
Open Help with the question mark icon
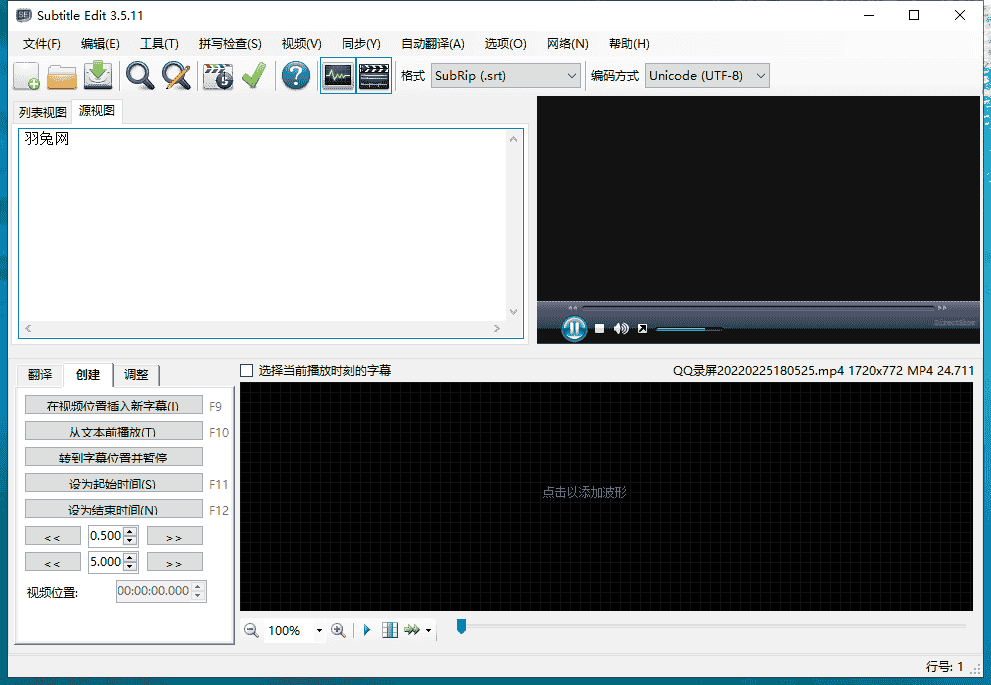296,76
